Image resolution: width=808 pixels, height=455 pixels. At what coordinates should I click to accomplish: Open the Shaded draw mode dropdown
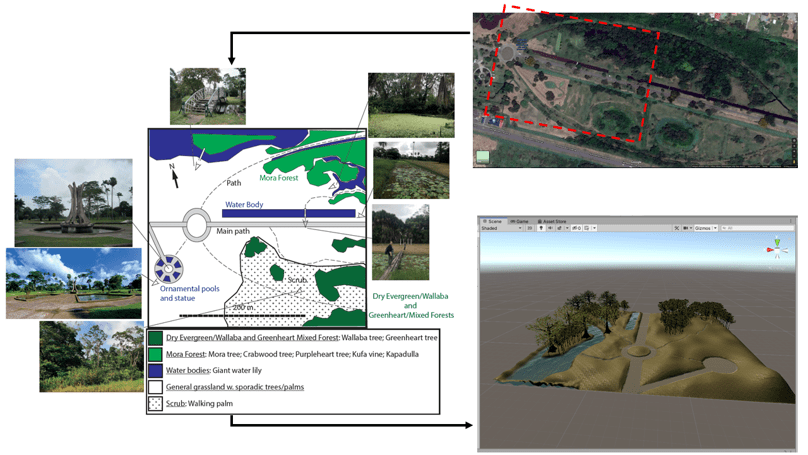coord(500,228)
